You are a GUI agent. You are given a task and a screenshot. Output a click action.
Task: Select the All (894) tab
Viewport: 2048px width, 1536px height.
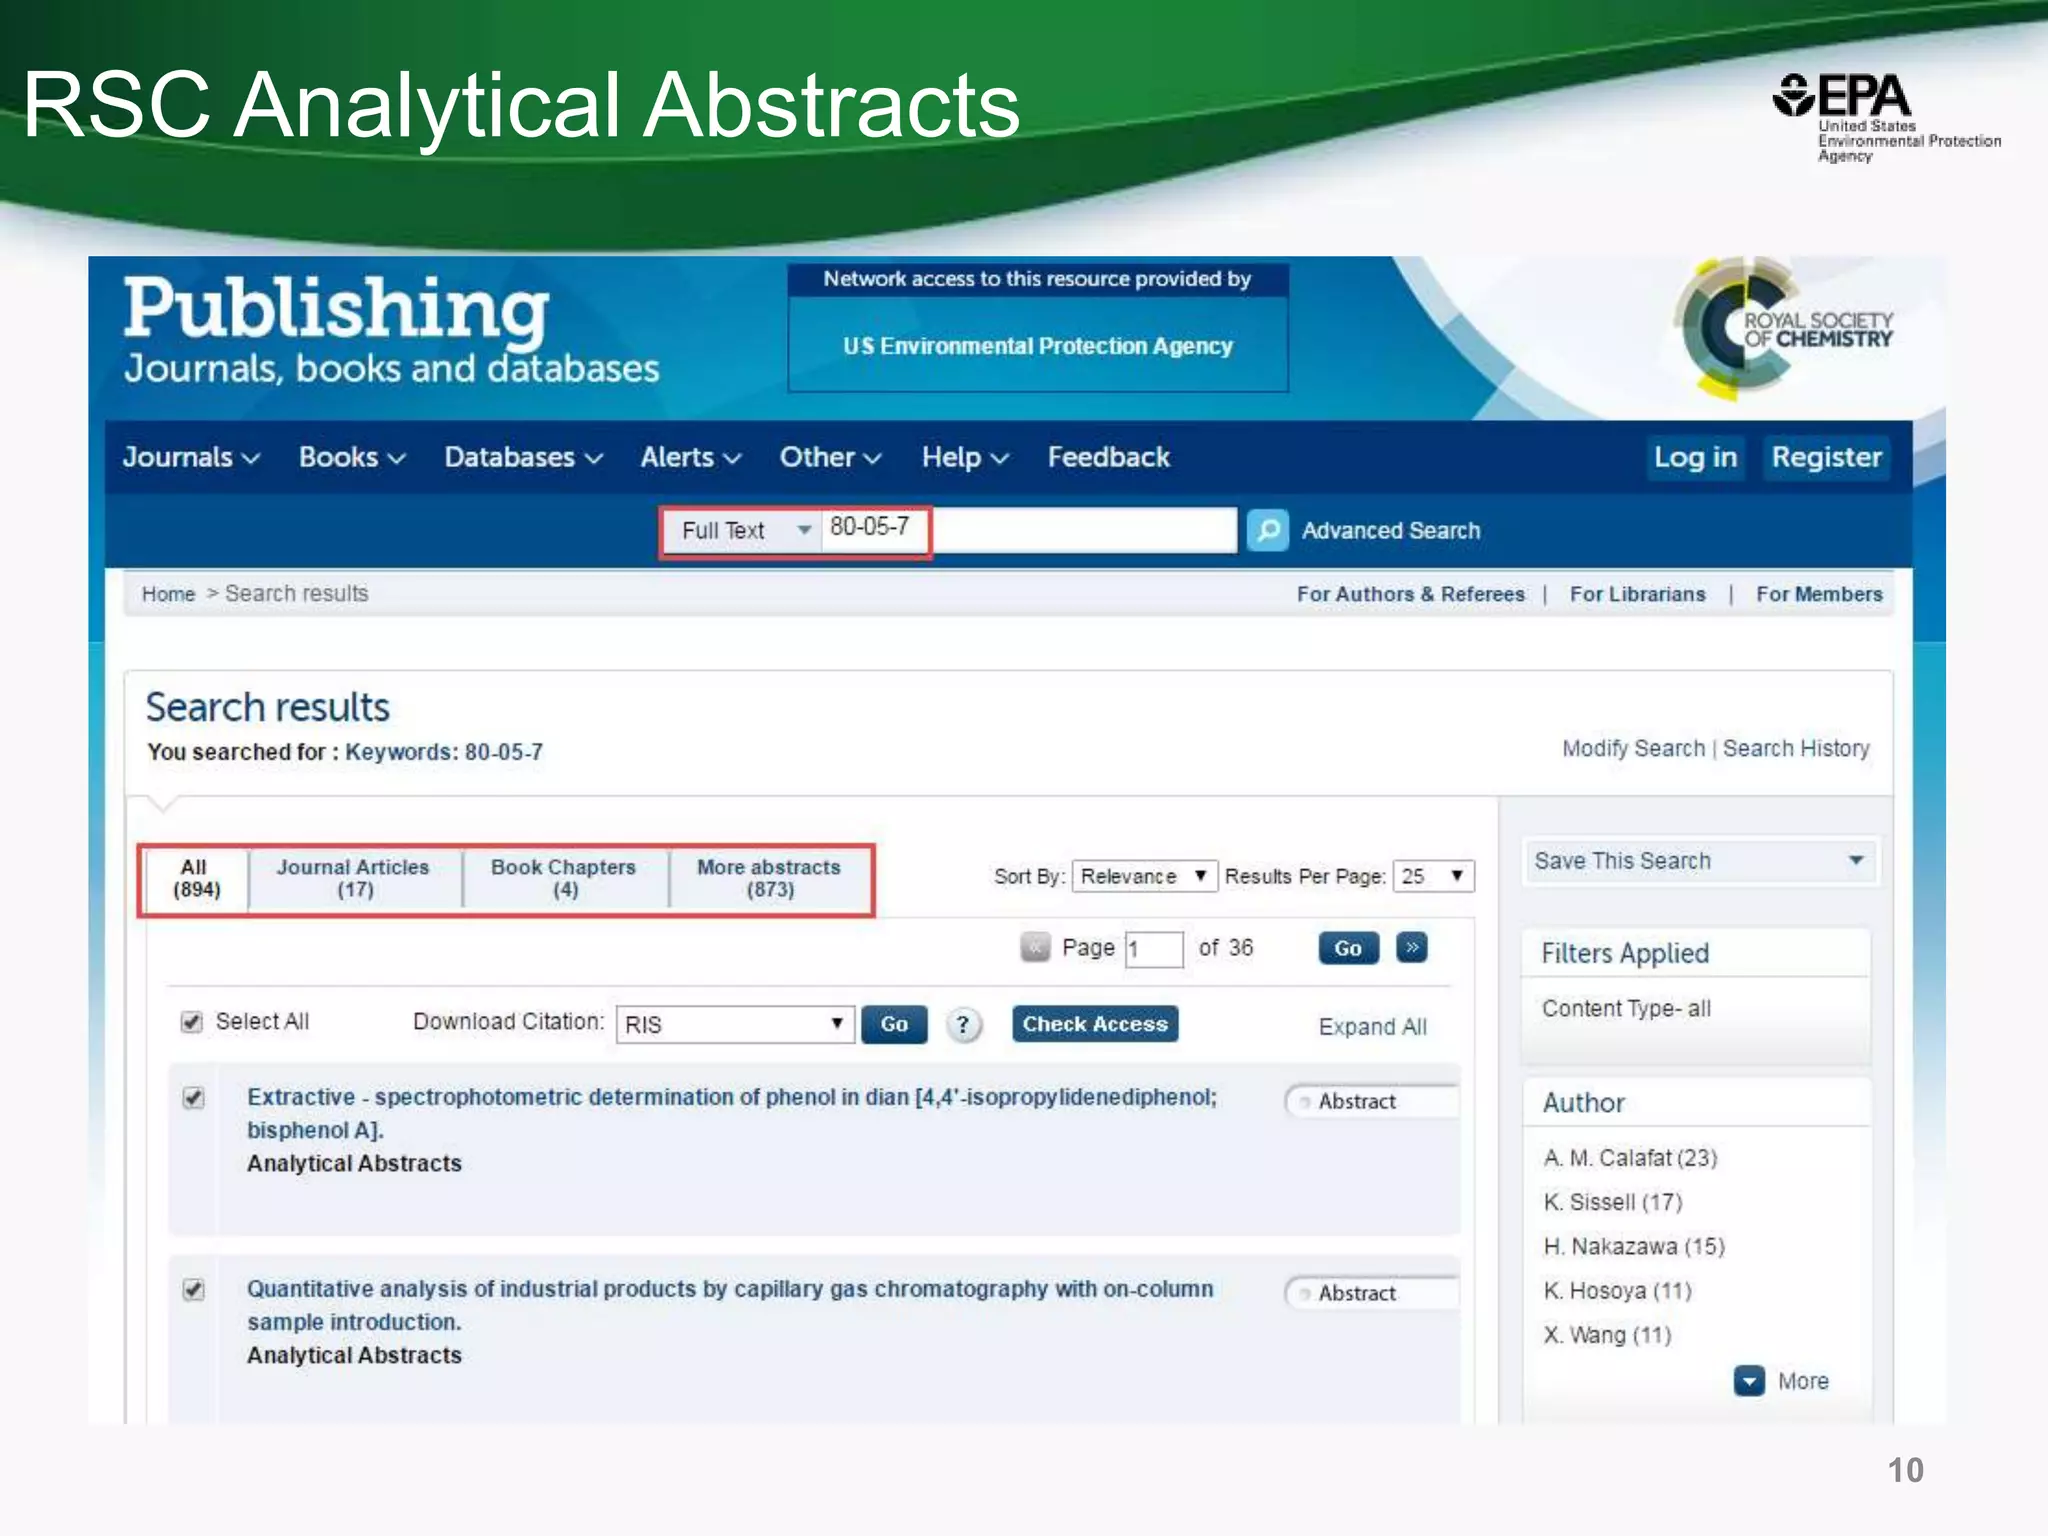(x=196, y=878)
